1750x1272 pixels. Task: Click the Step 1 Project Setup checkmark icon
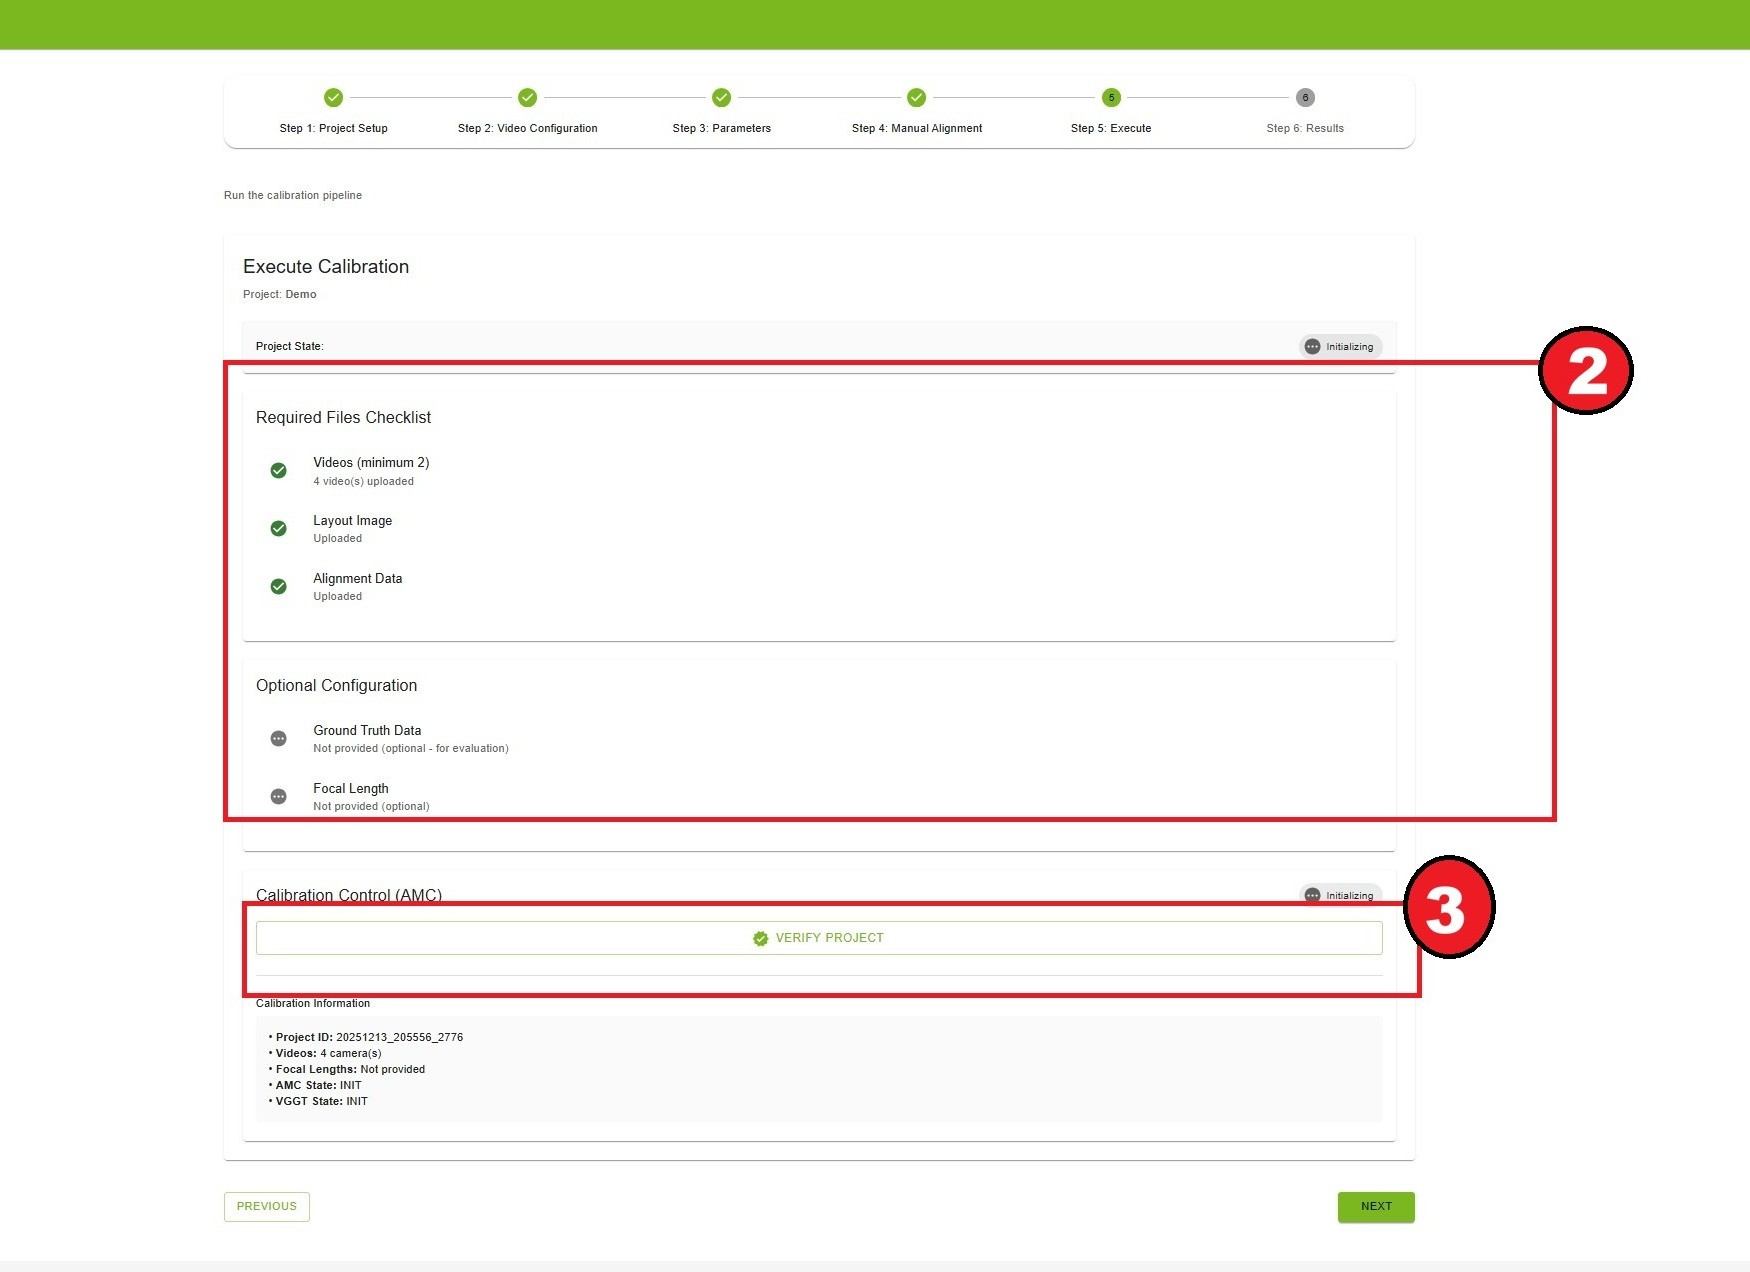(x=333, y=97)
